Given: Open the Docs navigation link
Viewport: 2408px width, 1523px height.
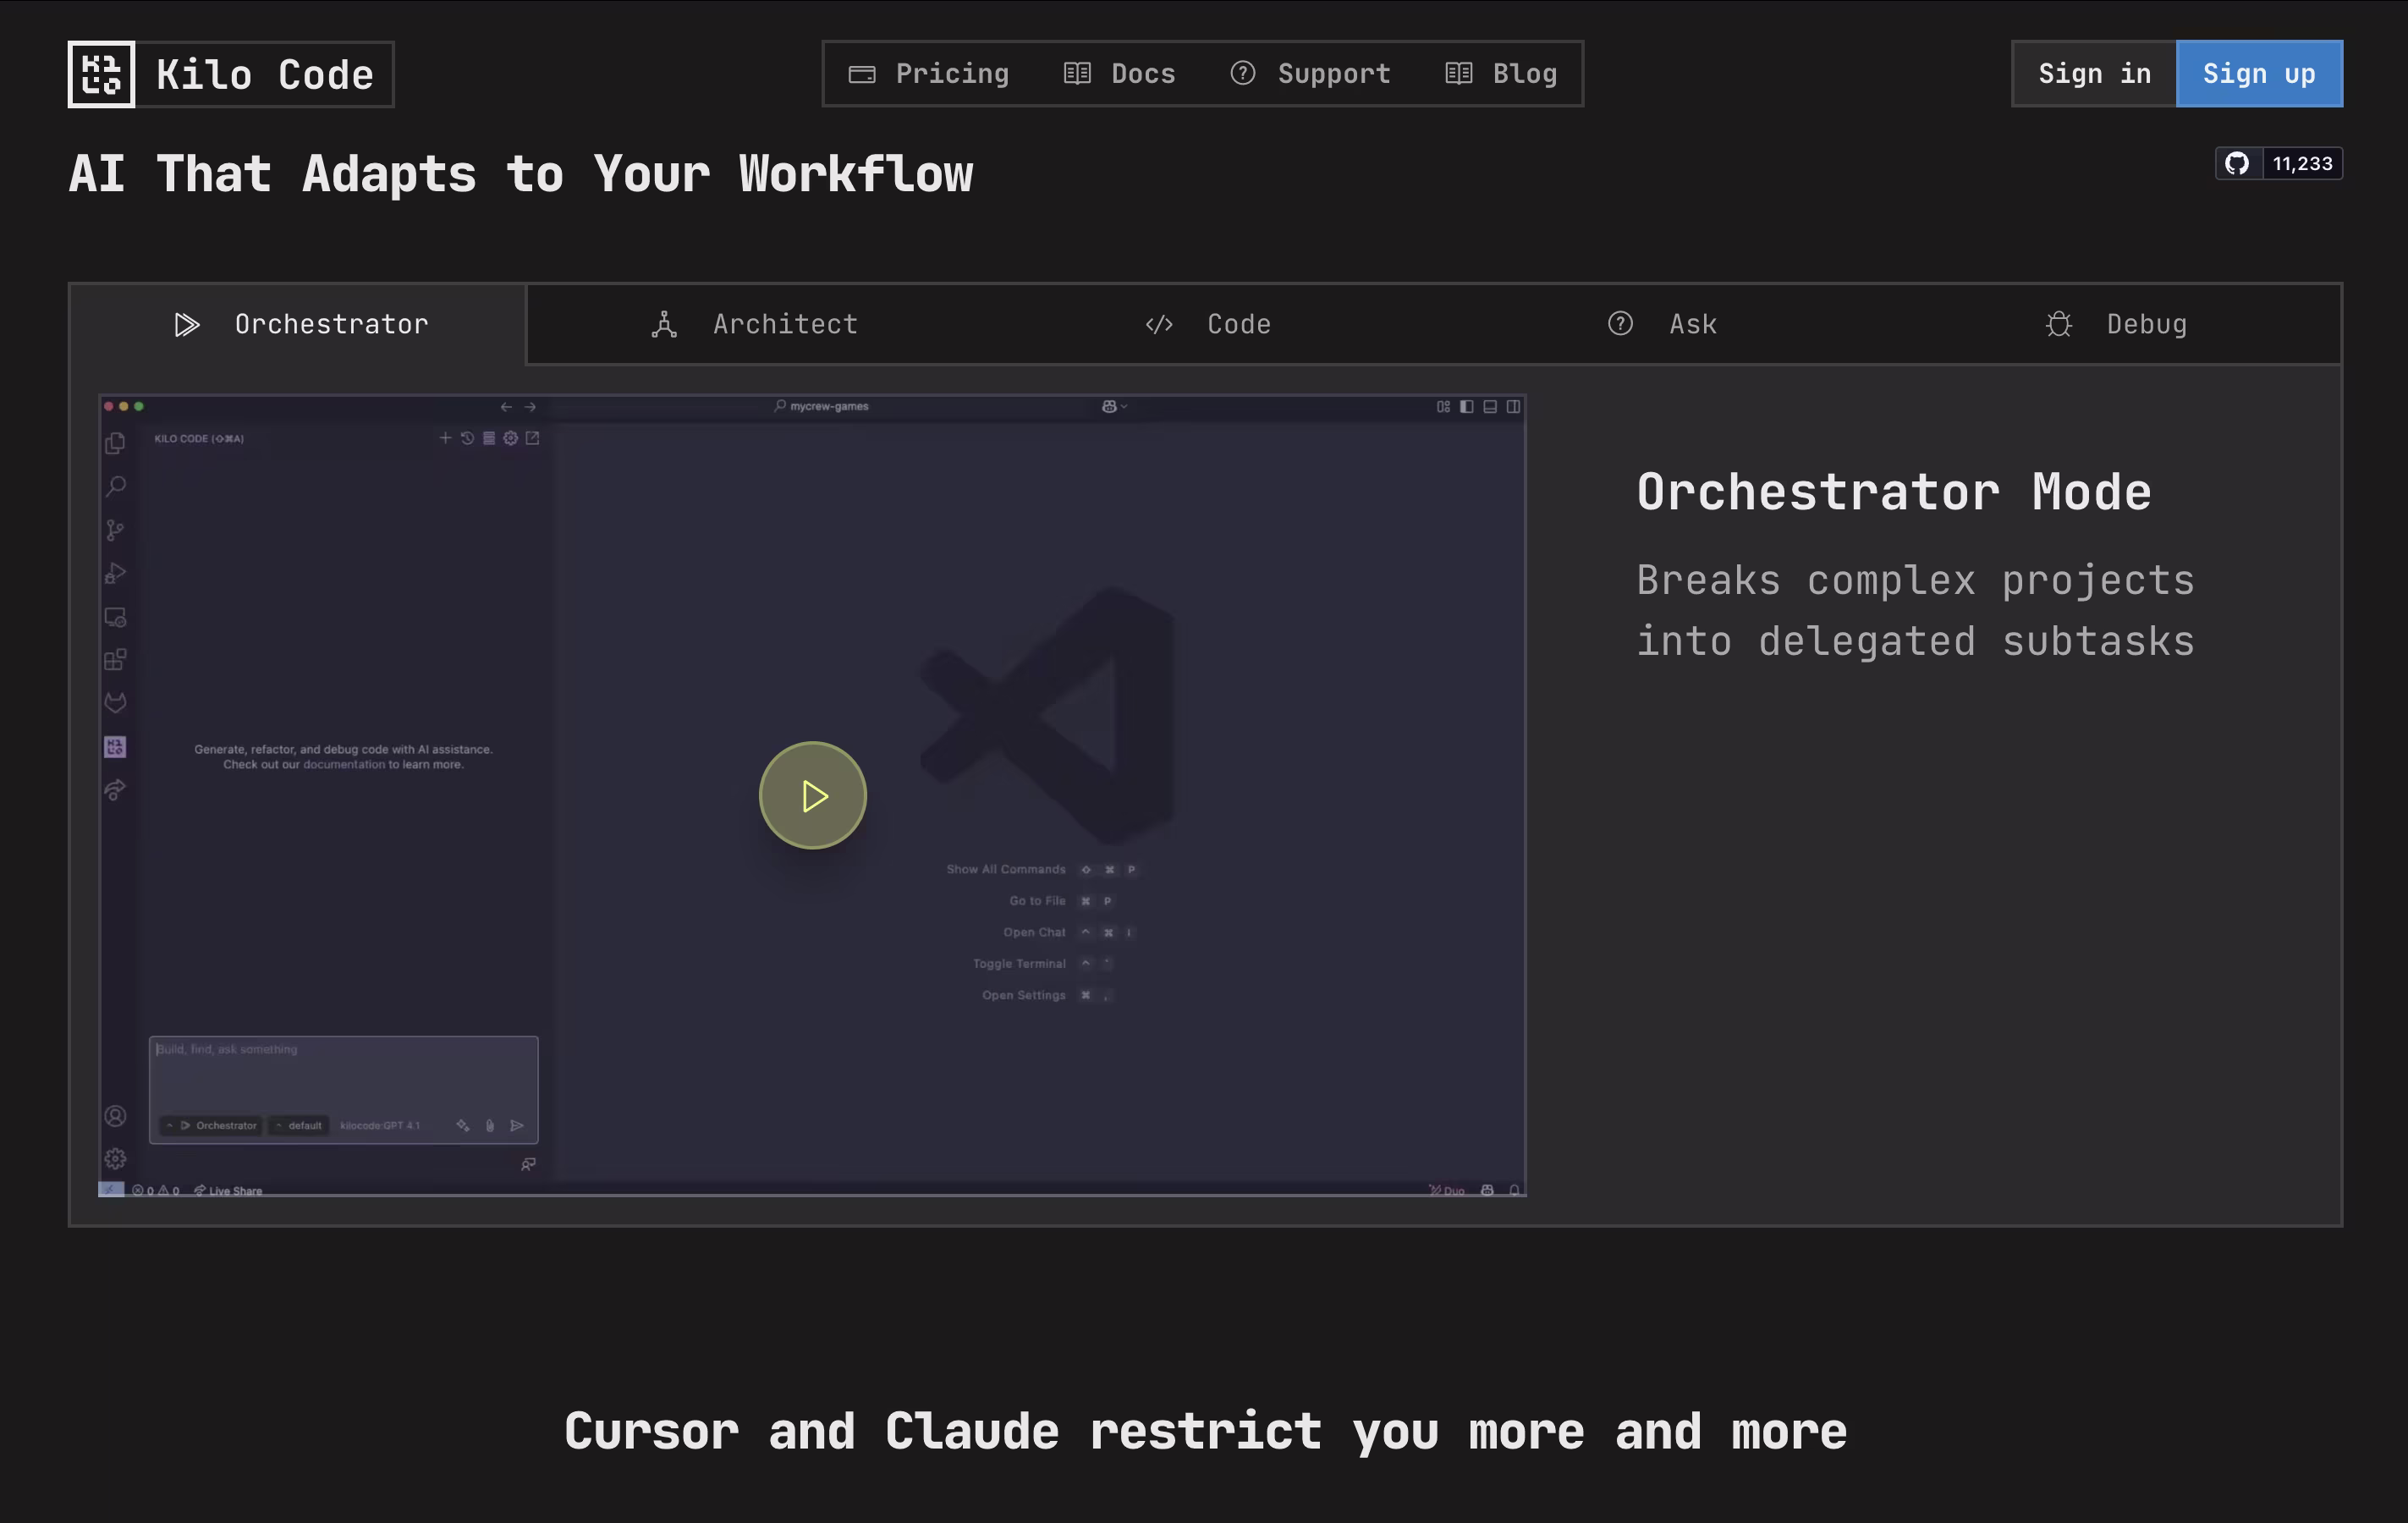Looking at the screenshot, I should tap(1119, 74).
